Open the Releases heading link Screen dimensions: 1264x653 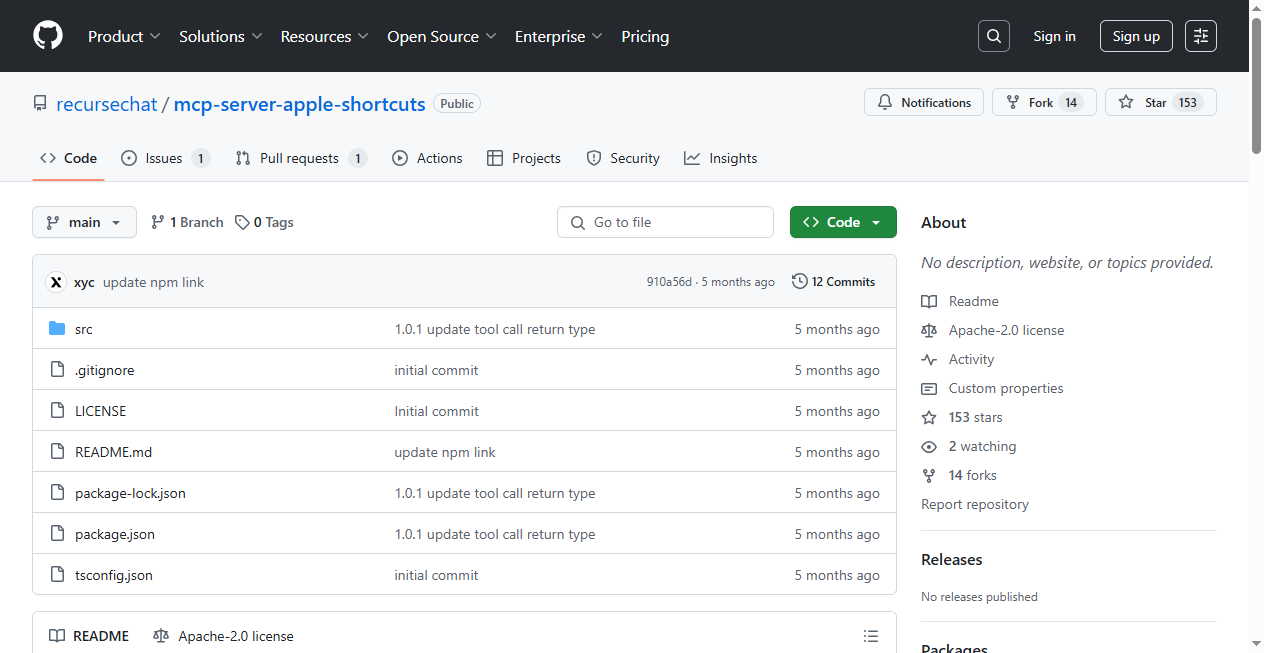coord(952,559)
